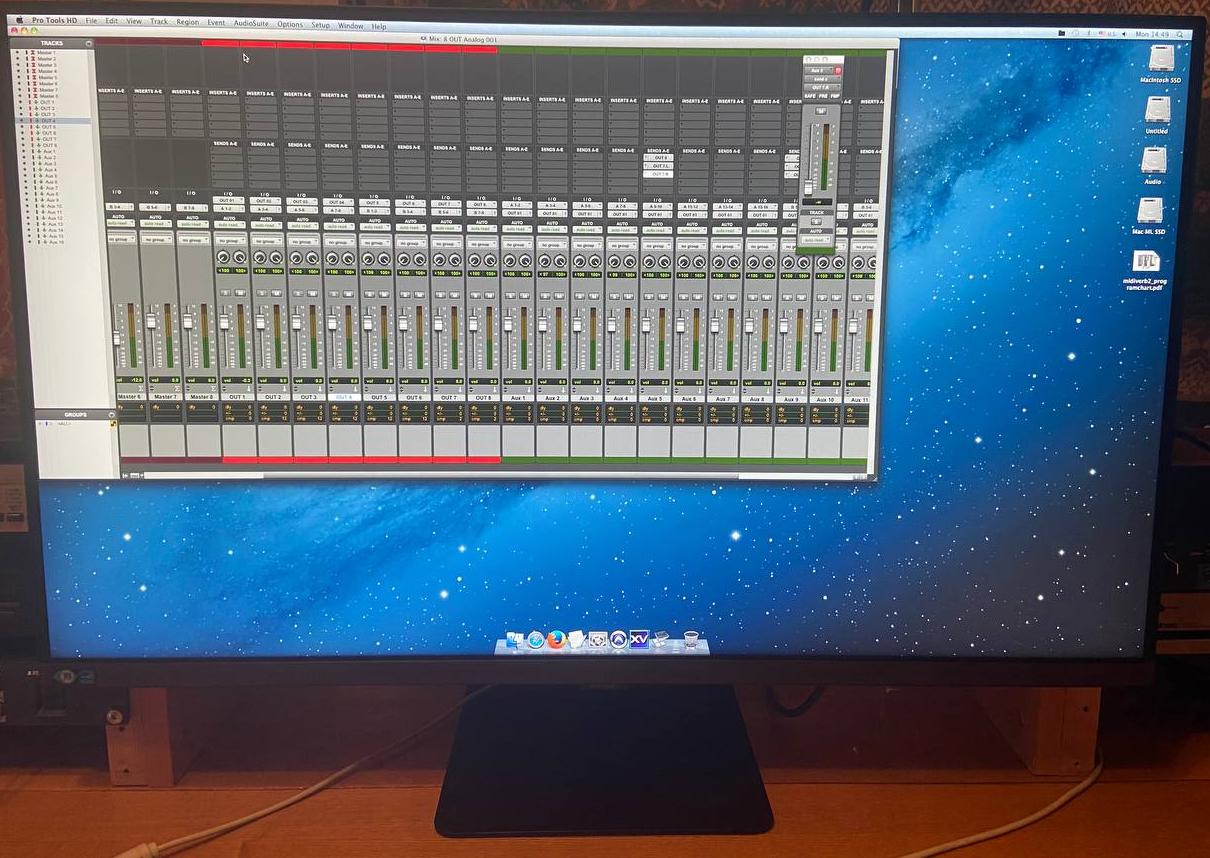Click the OUT 5 left pan knob
The width and height of the screenshot is (1210, 858).
point(368,258)
